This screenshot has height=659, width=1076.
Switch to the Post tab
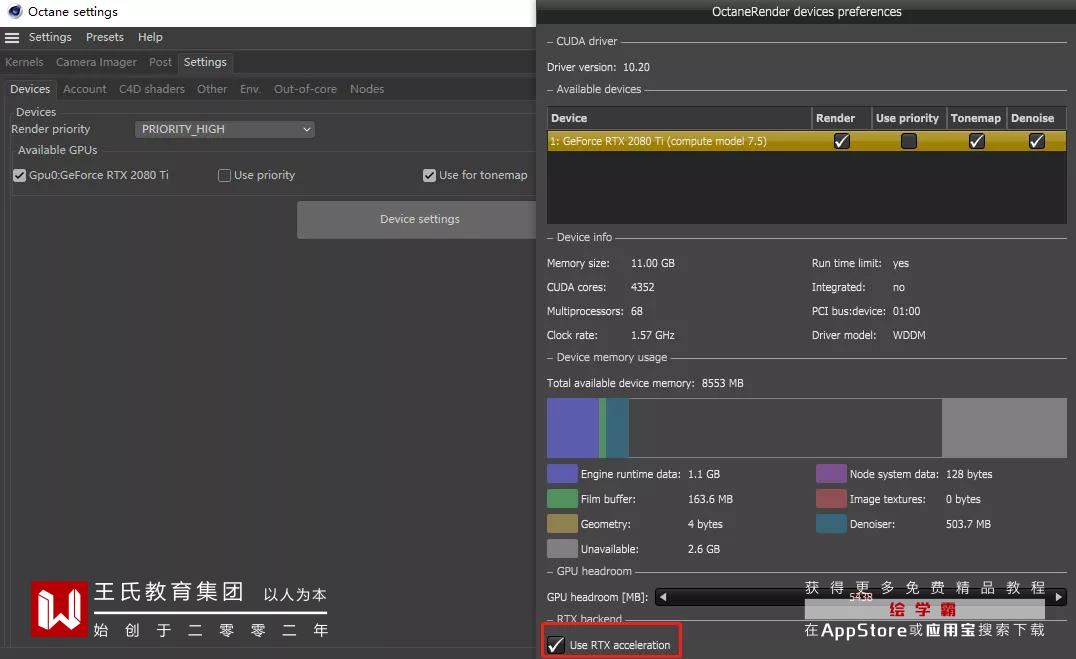tap(161, 62)
